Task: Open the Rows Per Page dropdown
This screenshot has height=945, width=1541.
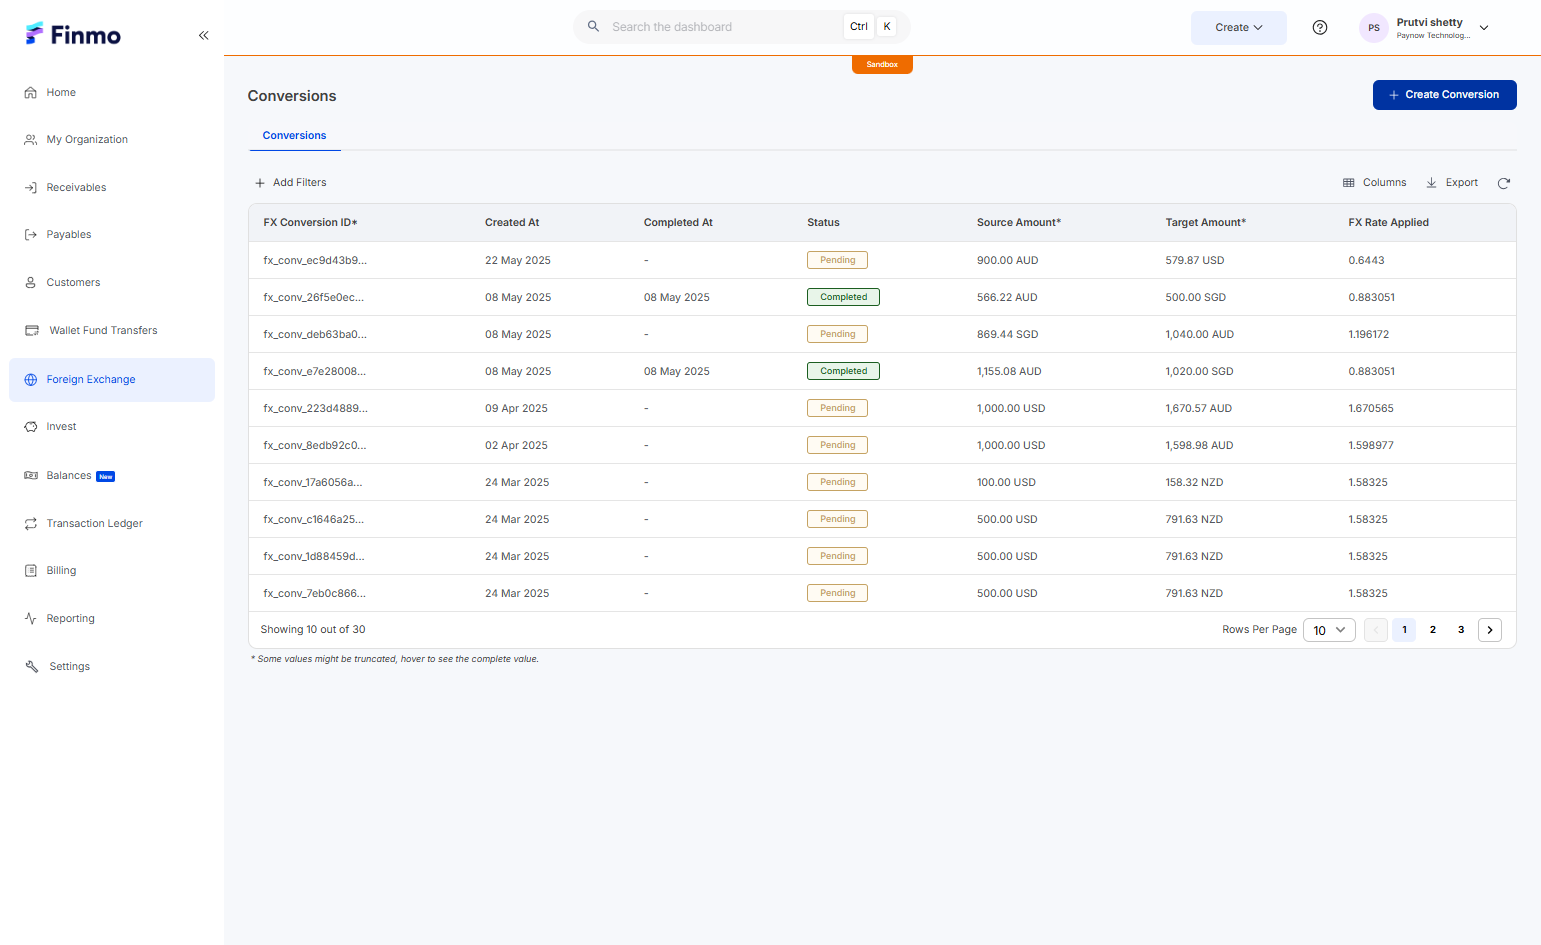Action: point(1329,630)
